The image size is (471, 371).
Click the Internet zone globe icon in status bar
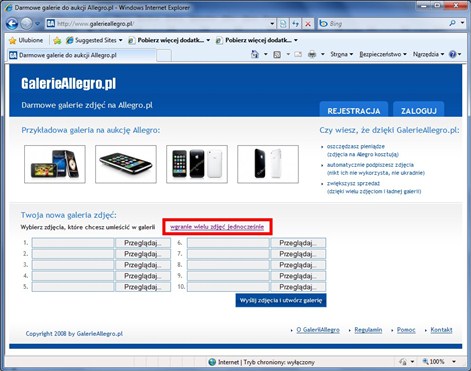(212, 362)
